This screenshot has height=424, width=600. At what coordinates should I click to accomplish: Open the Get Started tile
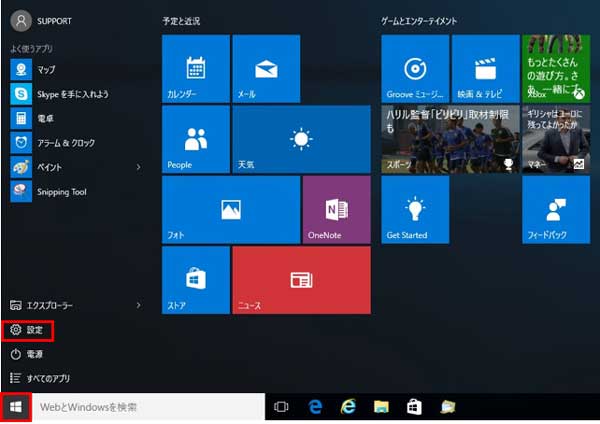pos(415,210)
